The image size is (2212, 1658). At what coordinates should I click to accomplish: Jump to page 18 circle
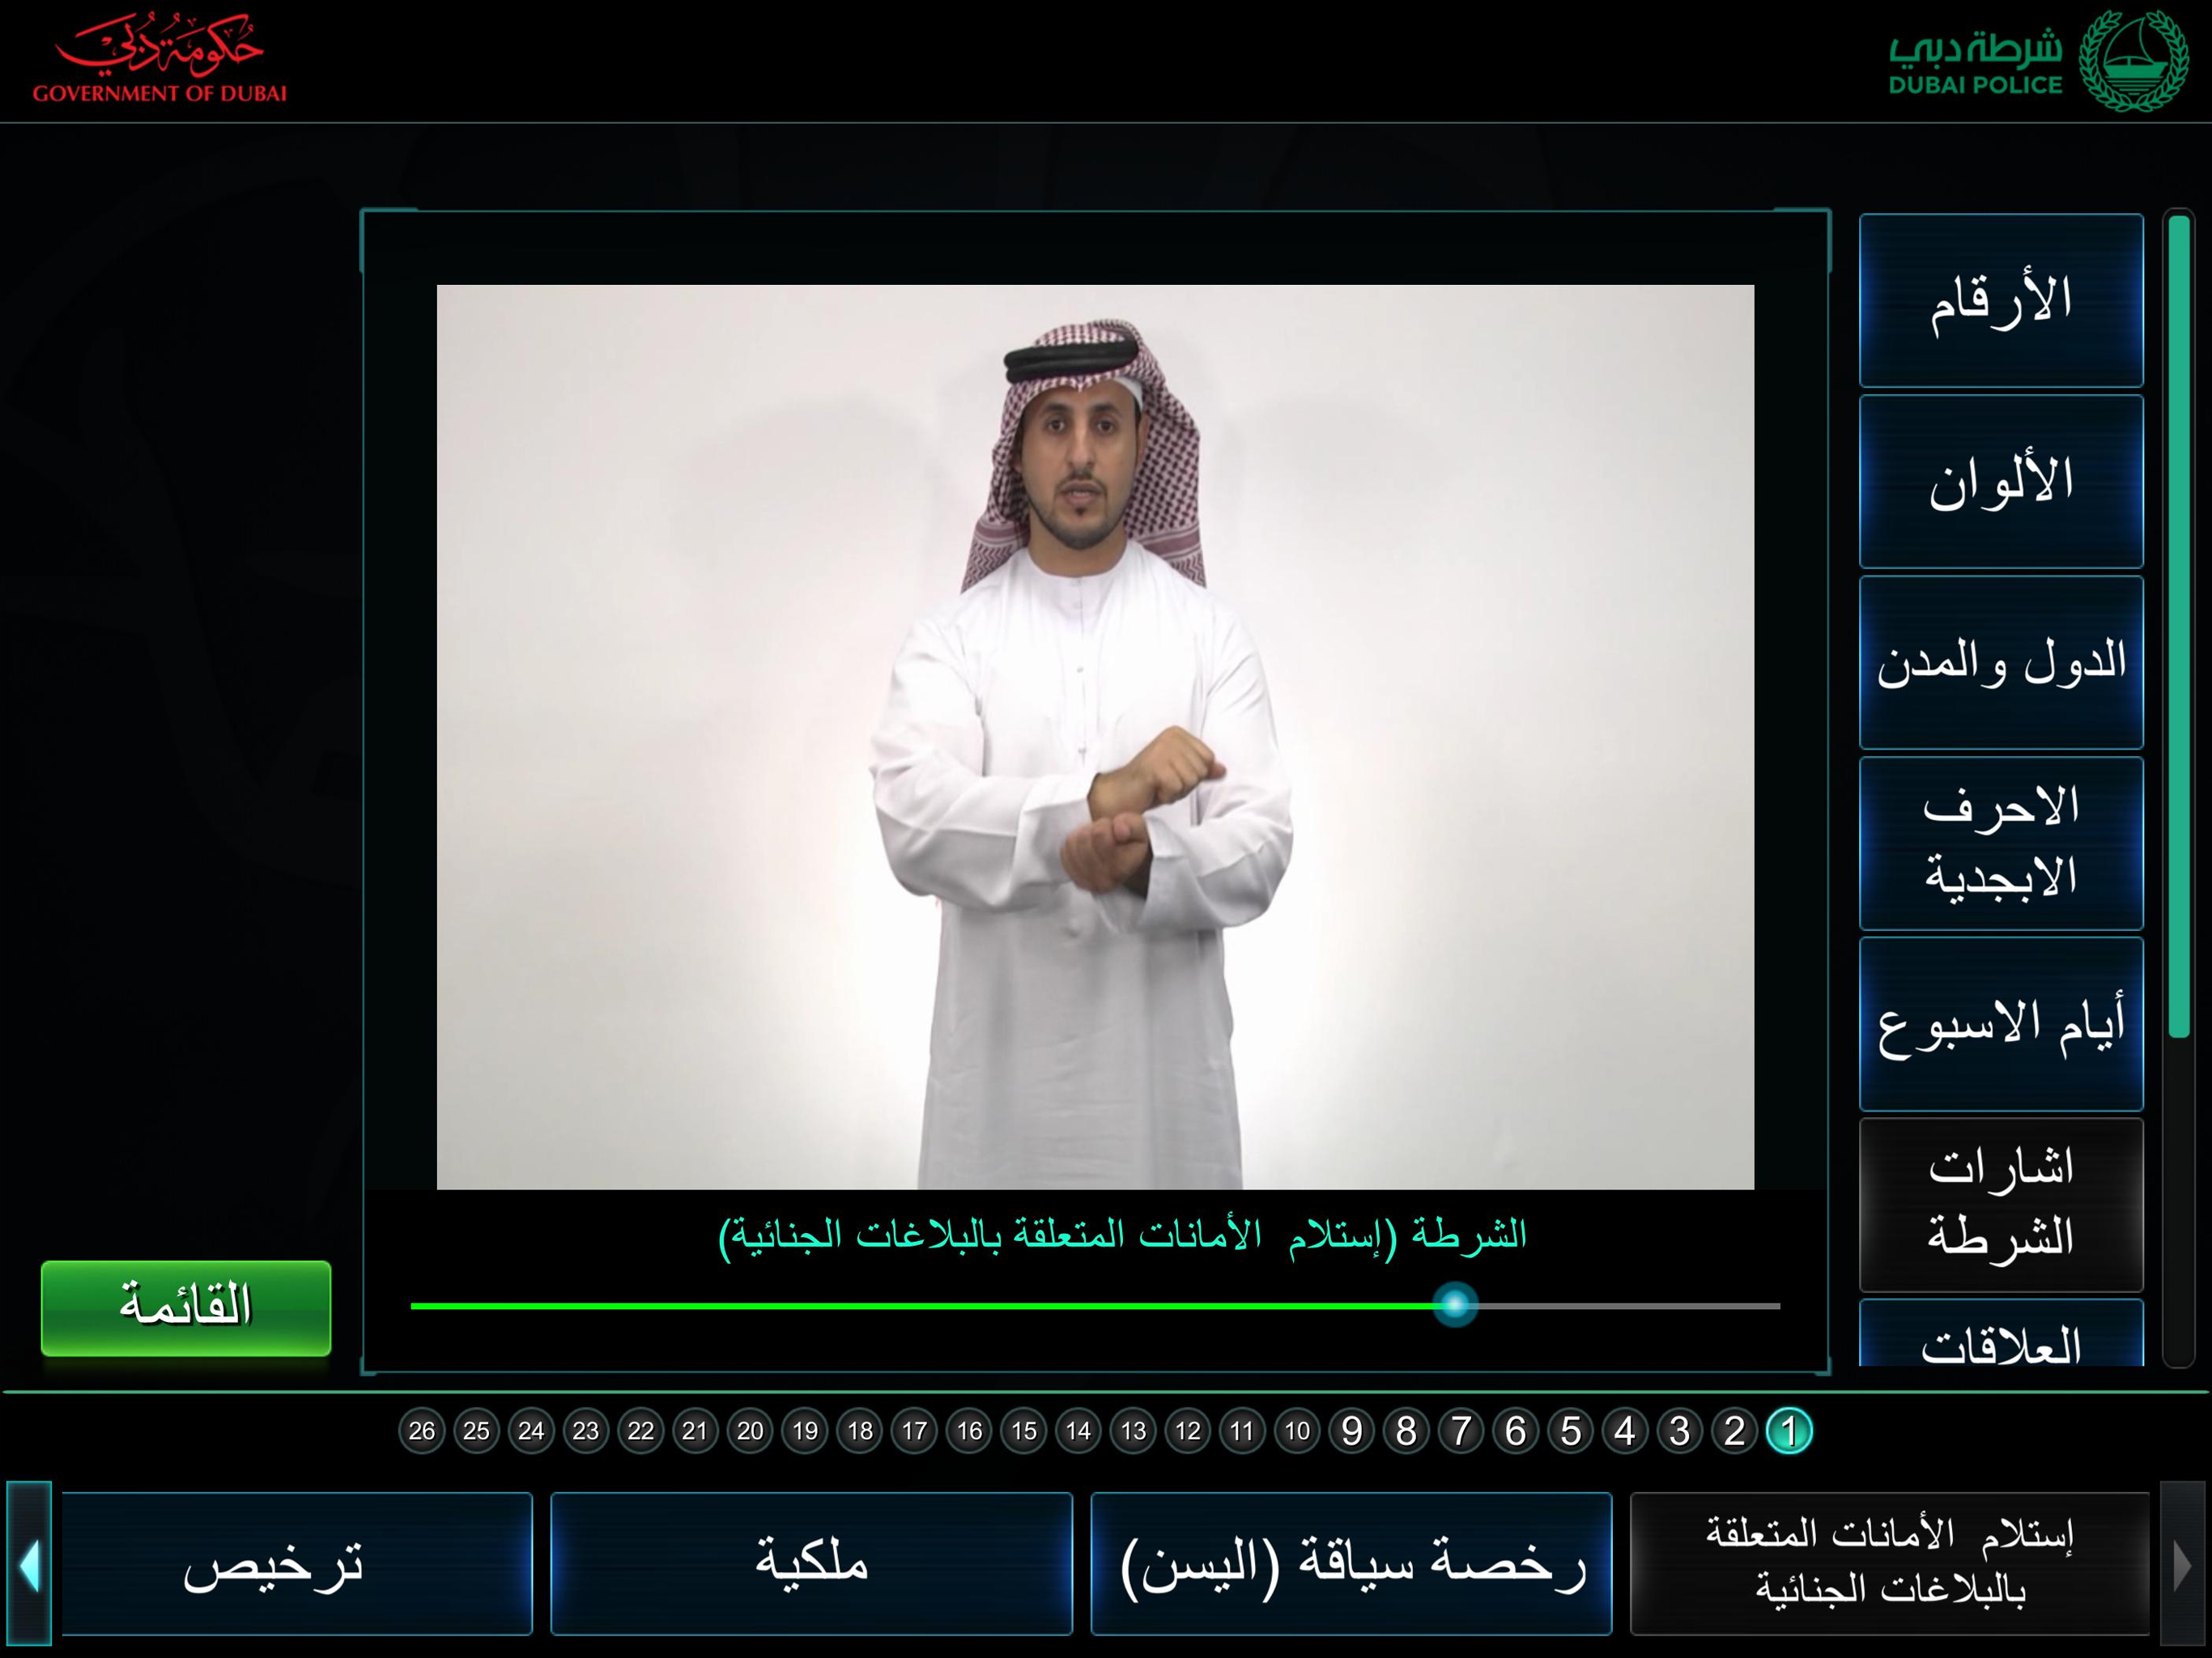coord(860,1431)
